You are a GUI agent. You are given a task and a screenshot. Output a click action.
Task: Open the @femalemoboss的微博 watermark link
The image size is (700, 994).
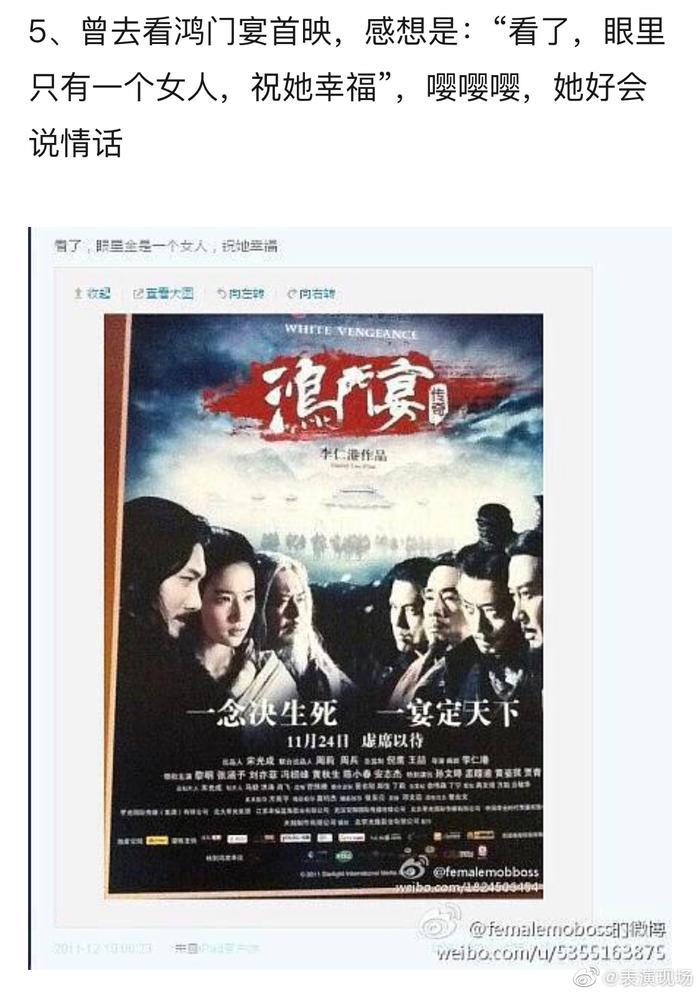567,930
